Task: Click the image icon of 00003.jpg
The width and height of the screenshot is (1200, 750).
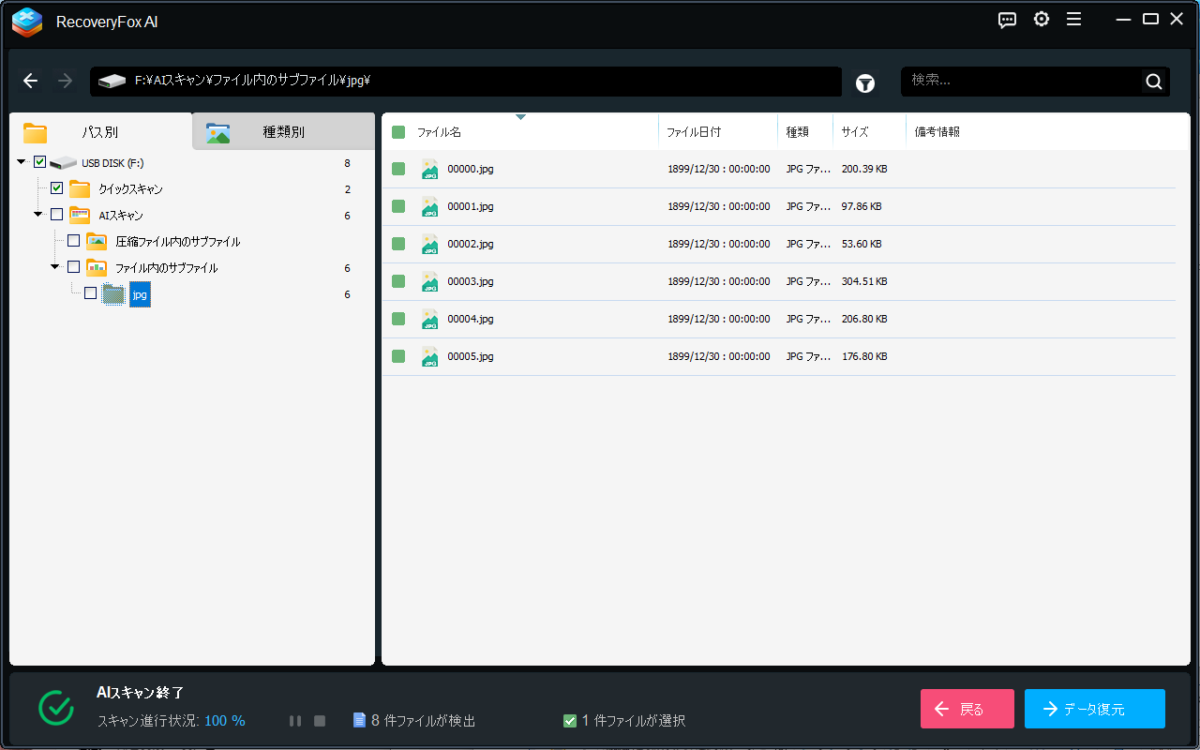Action: coord(430,281)
